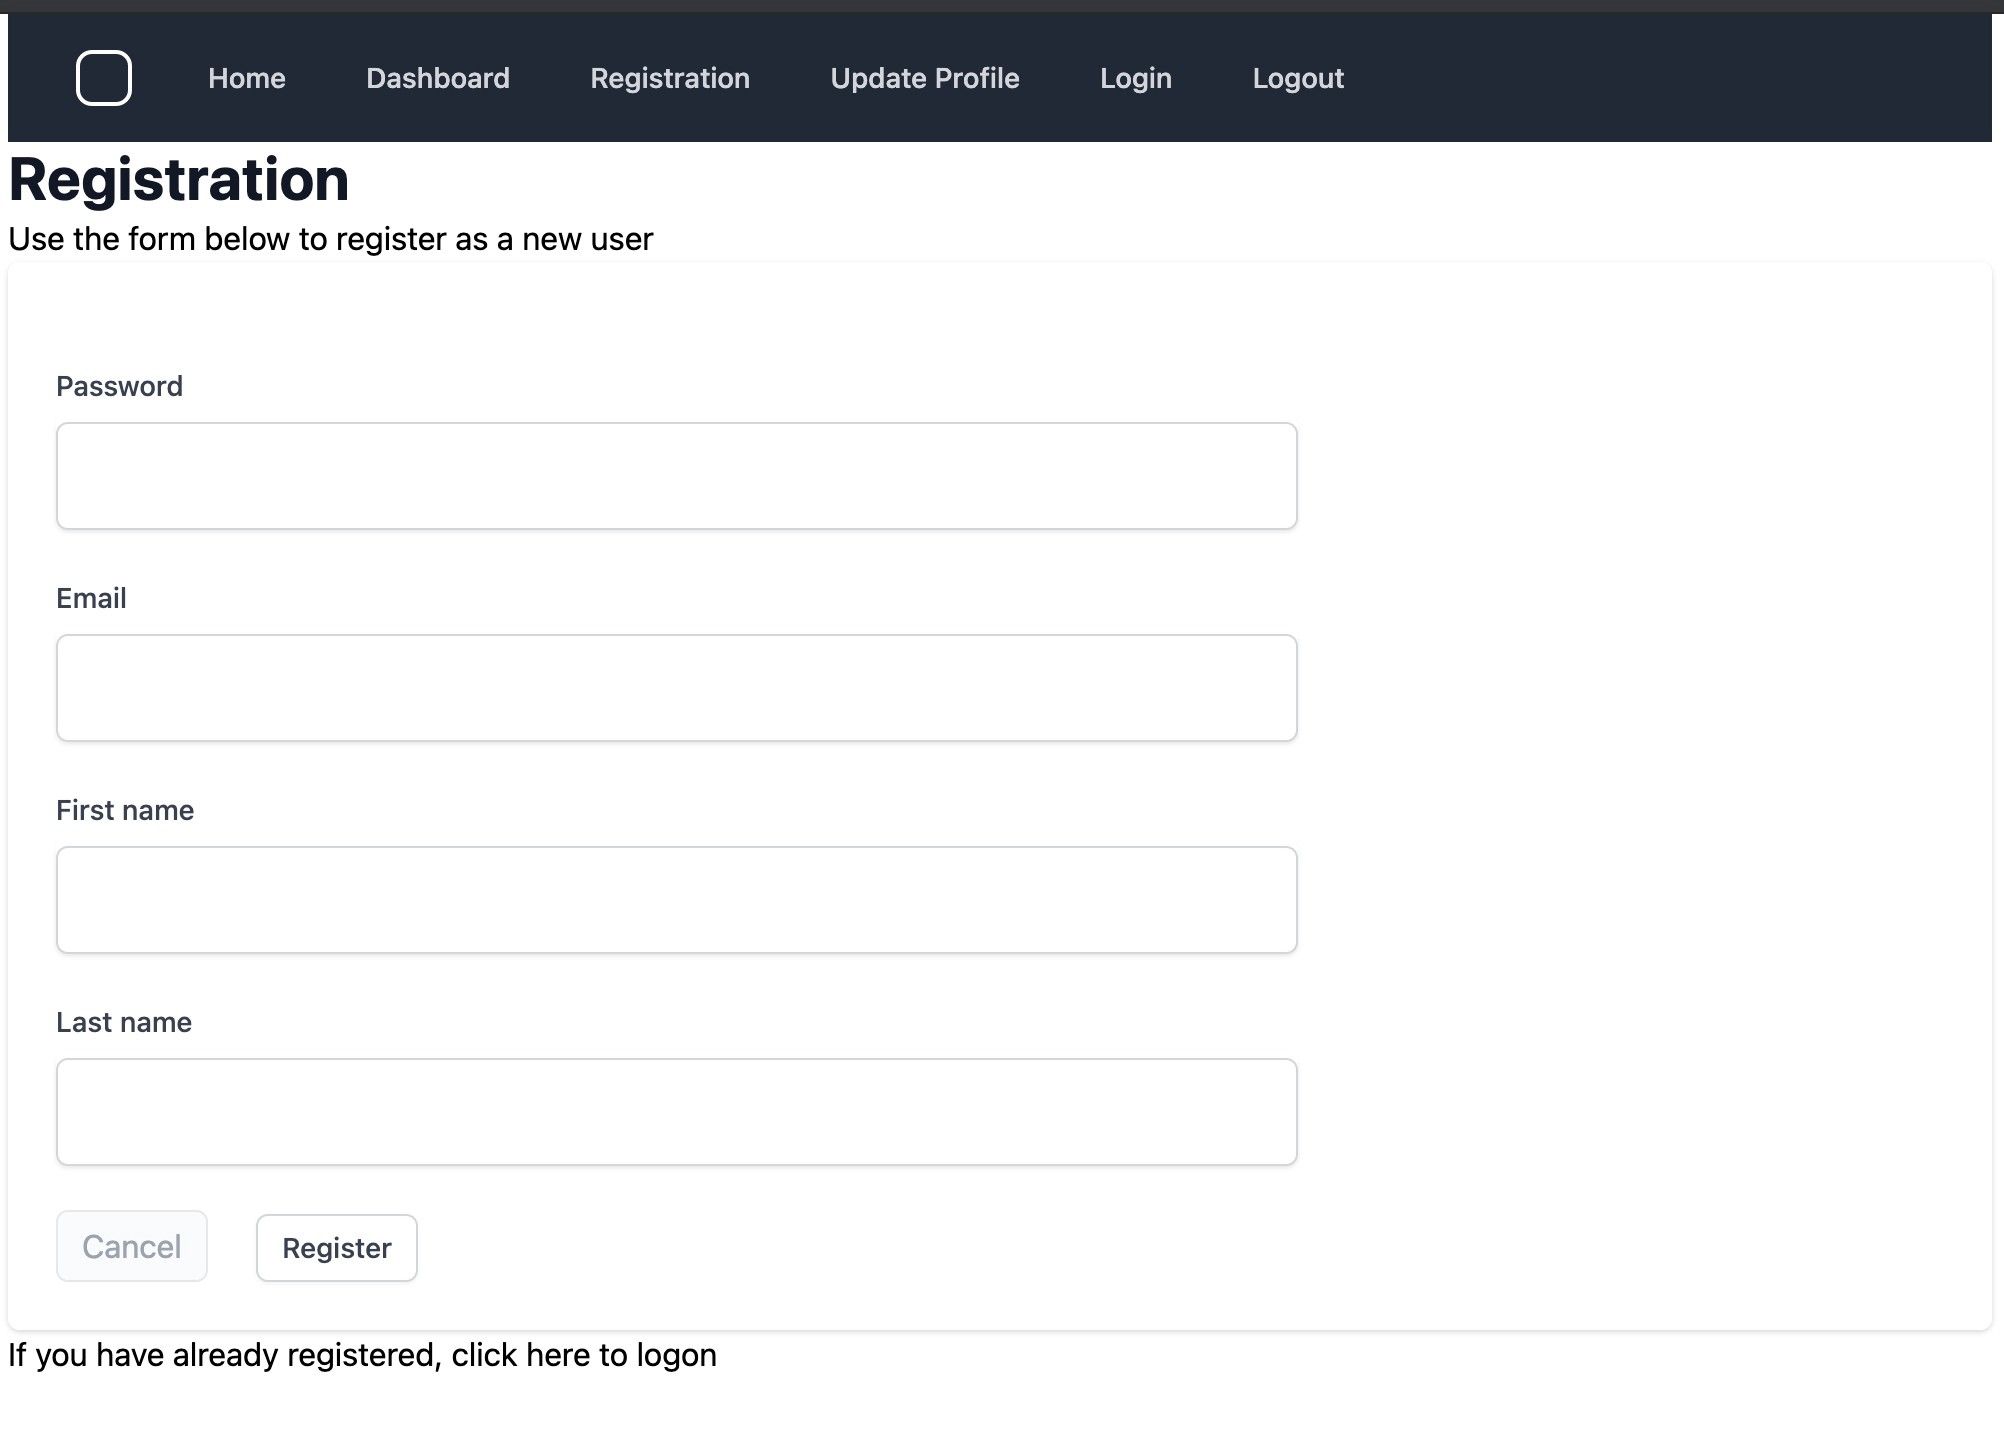Open the Update Profile page
This screenshot has width=2004, height=1434.
[925, 78]
